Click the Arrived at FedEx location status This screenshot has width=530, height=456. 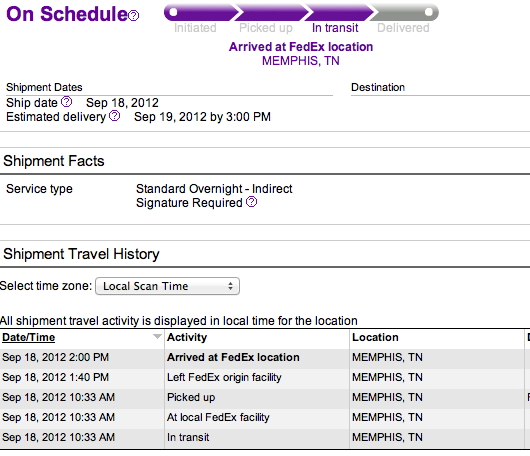(x=301, y=47)
